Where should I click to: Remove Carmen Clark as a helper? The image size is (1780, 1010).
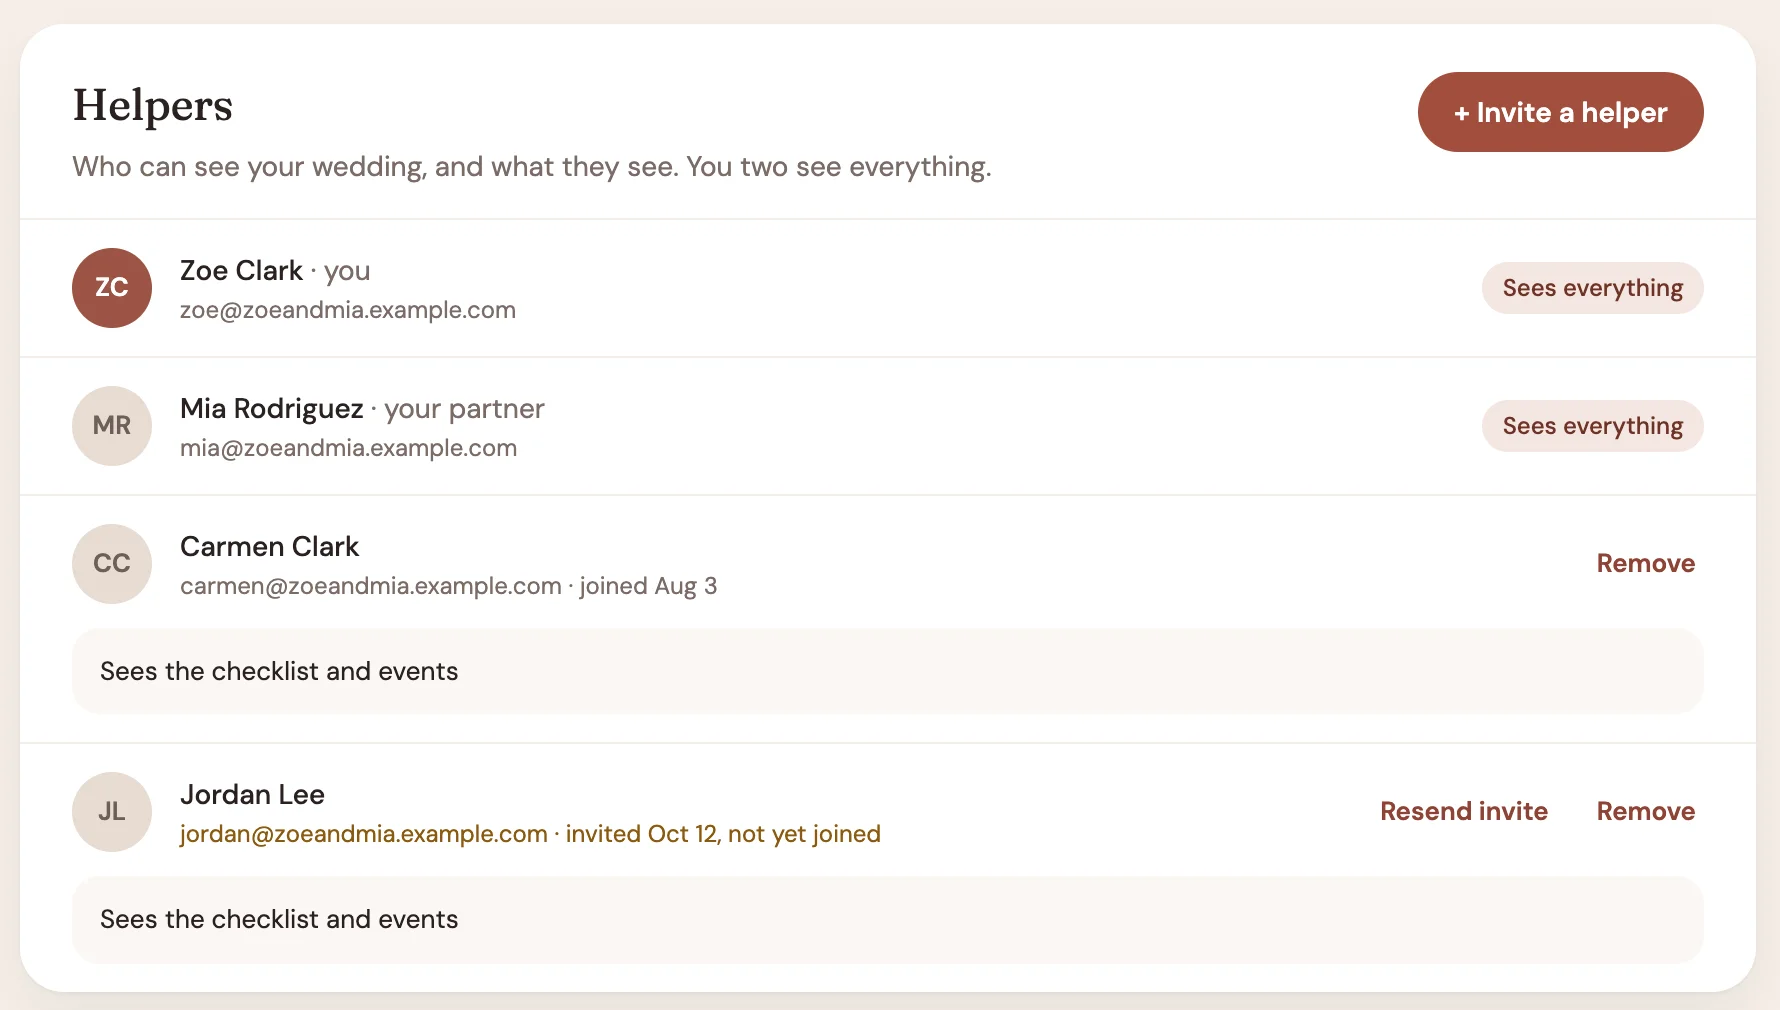pyautogui.click(x=1645, y=563)
